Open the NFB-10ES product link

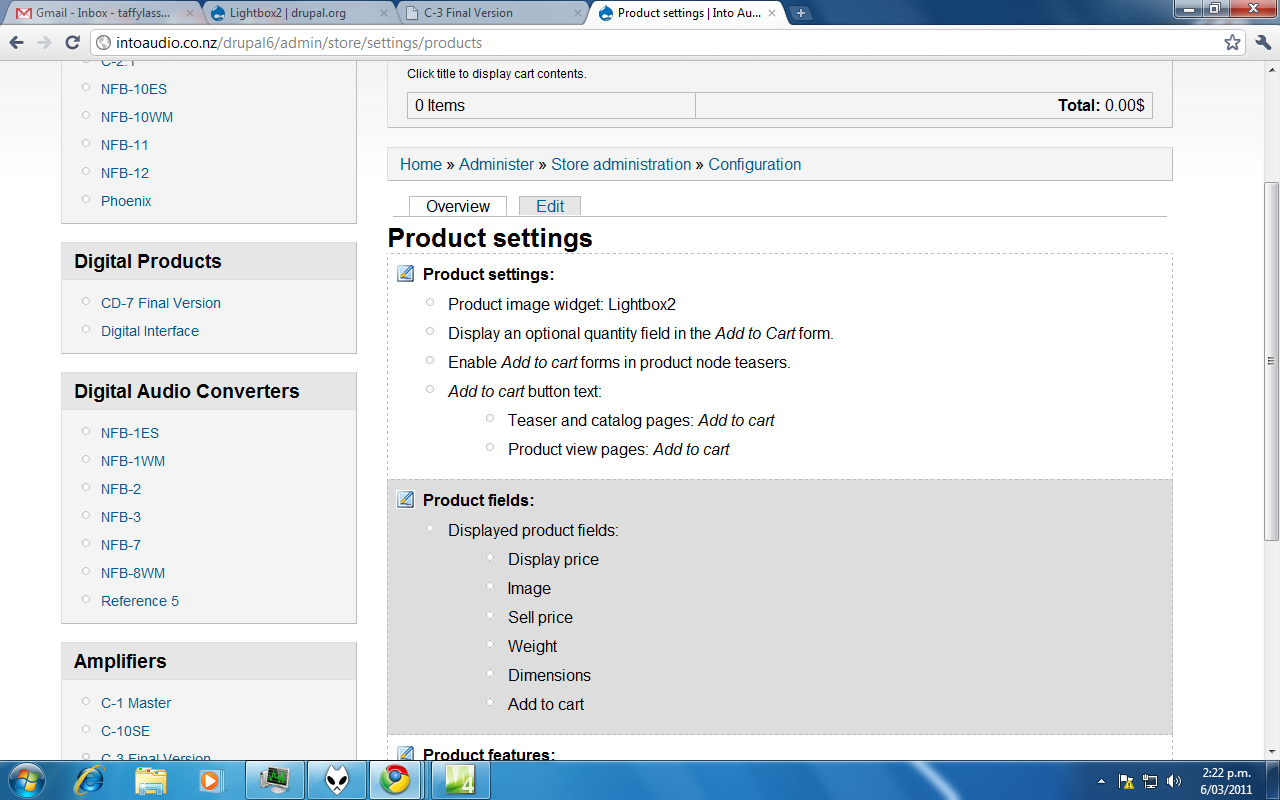(x=134, y=89)
